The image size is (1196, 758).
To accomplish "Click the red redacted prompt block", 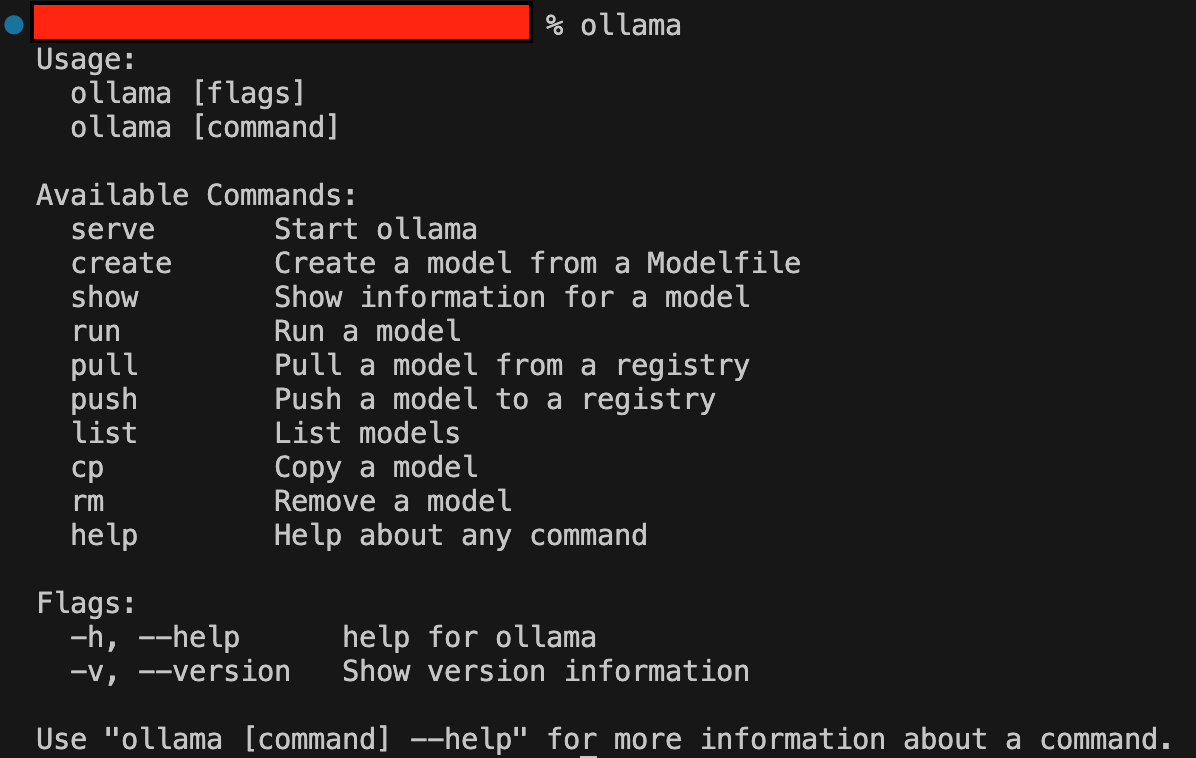I will click(281, 22).
